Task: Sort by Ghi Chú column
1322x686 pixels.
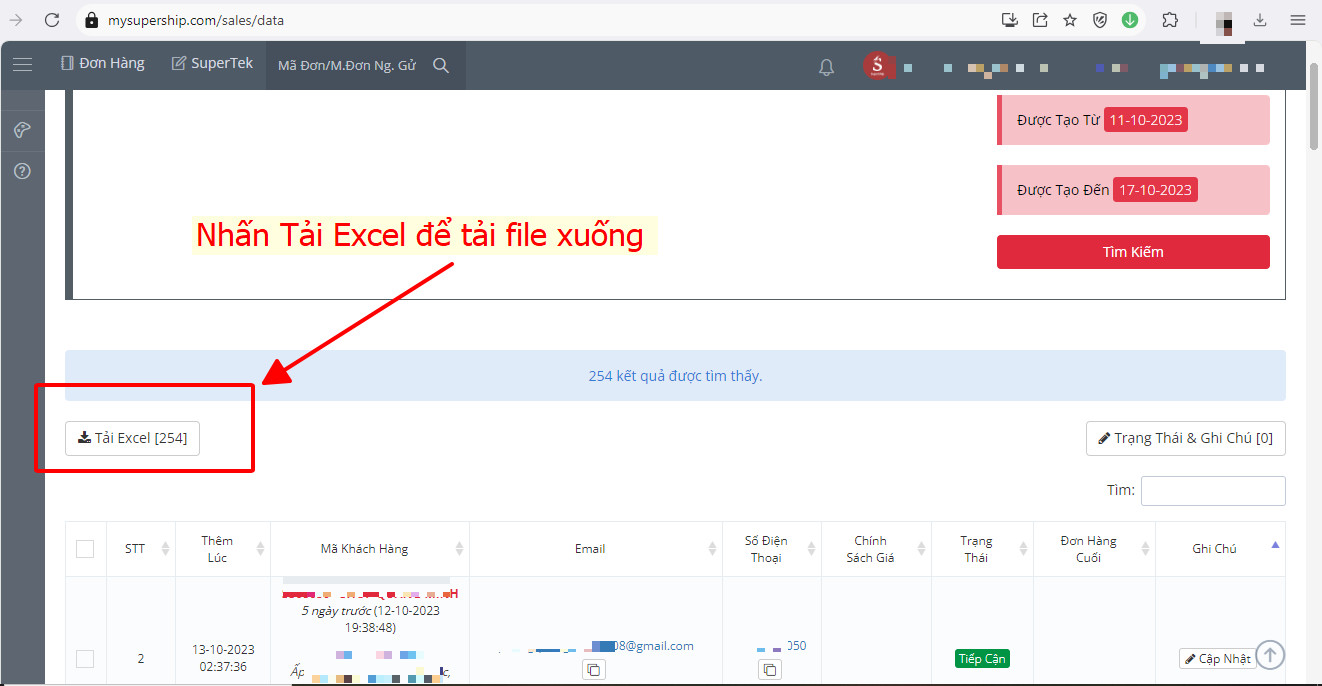Action: point(1220,549)
